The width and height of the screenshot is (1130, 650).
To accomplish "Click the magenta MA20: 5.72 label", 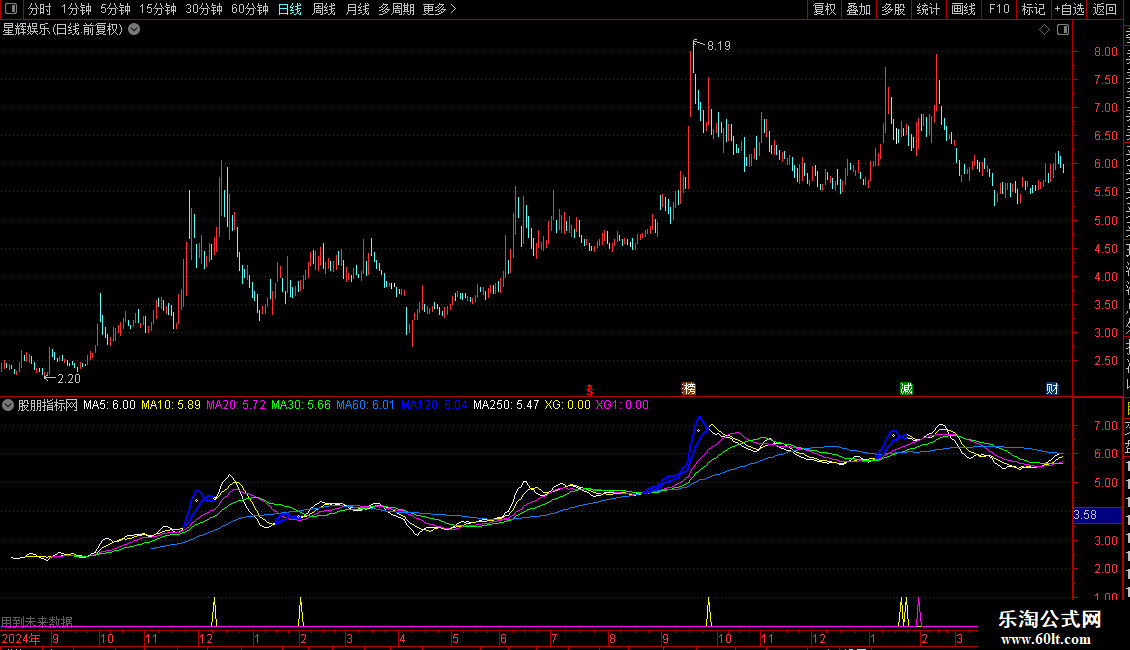I will pos(236,405).
